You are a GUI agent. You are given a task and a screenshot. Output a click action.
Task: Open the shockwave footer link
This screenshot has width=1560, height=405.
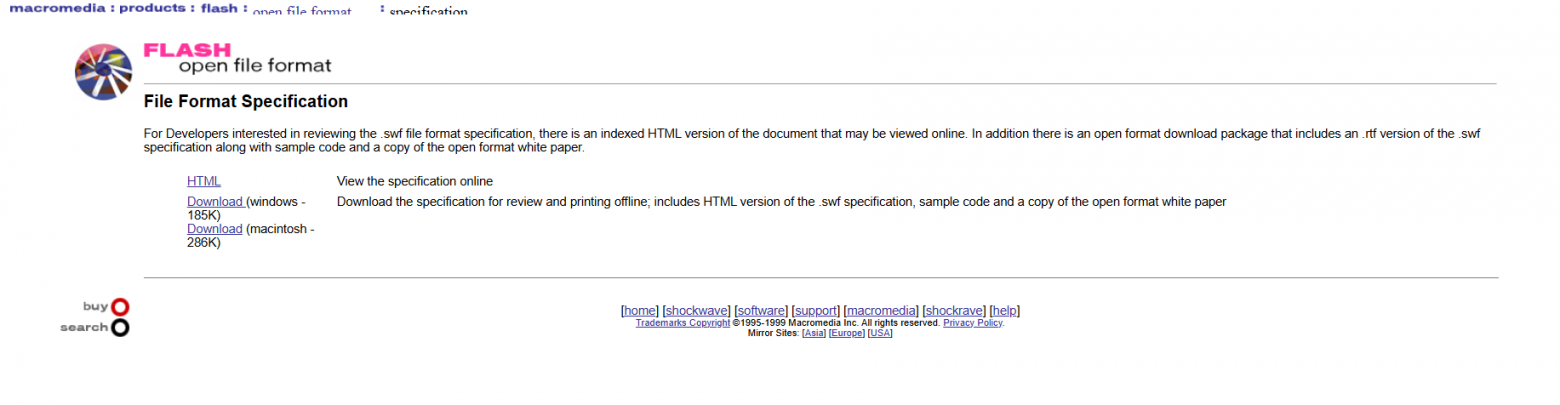coord(697,310)
